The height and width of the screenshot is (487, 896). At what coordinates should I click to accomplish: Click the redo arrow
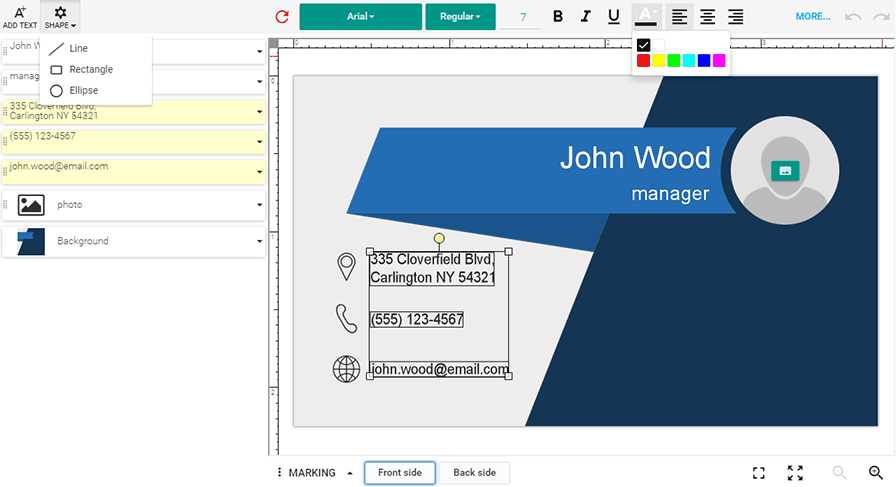click(881, 17)
